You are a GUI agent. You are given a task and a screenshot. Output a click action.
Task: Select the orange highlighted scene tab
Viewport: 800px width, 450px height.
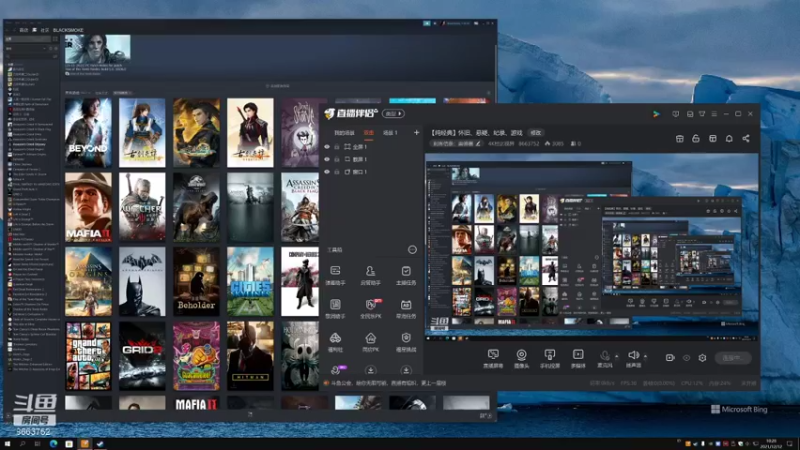tap(368, 133)
